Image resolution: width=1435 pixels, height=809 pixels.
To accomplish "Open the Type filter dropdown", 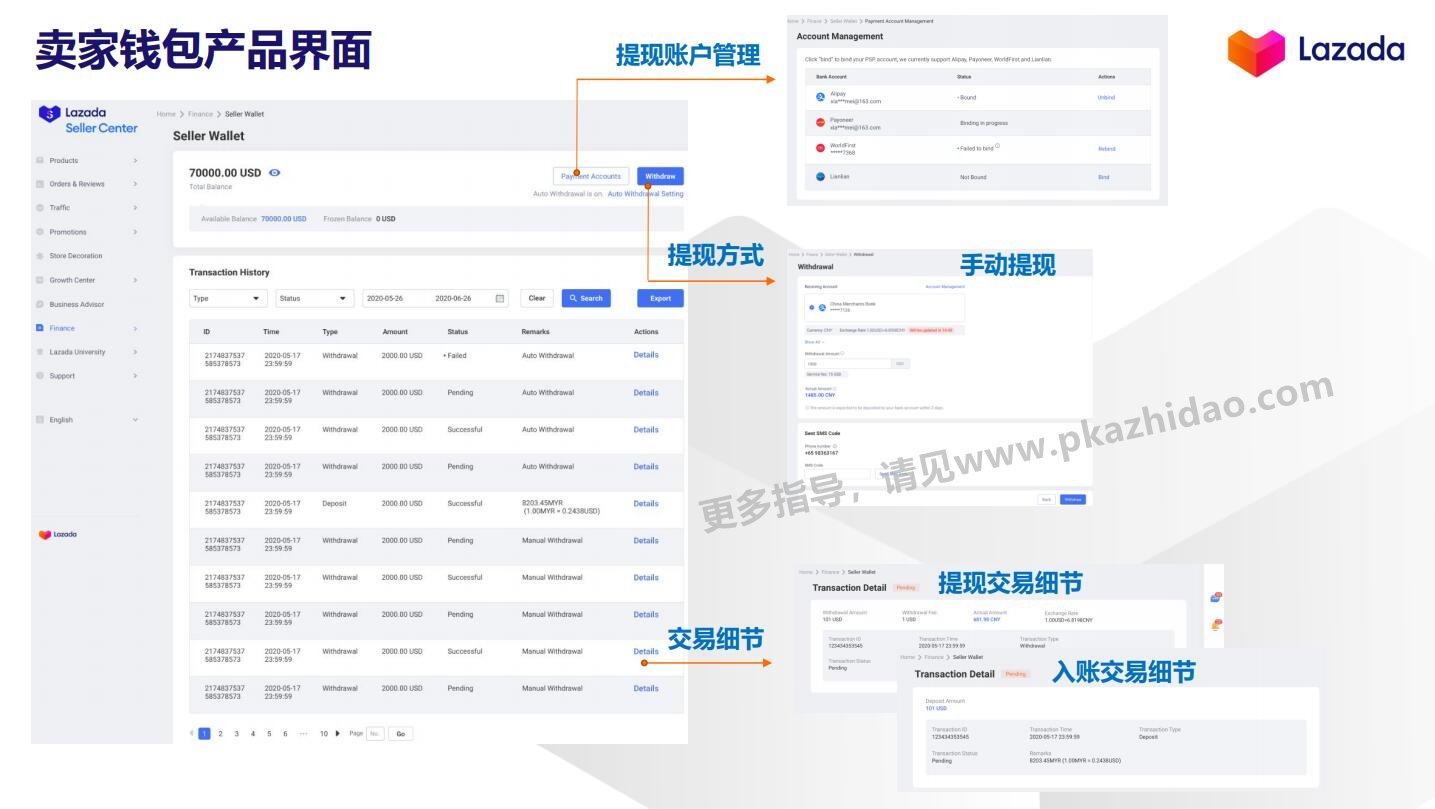I will click(228, 298).
